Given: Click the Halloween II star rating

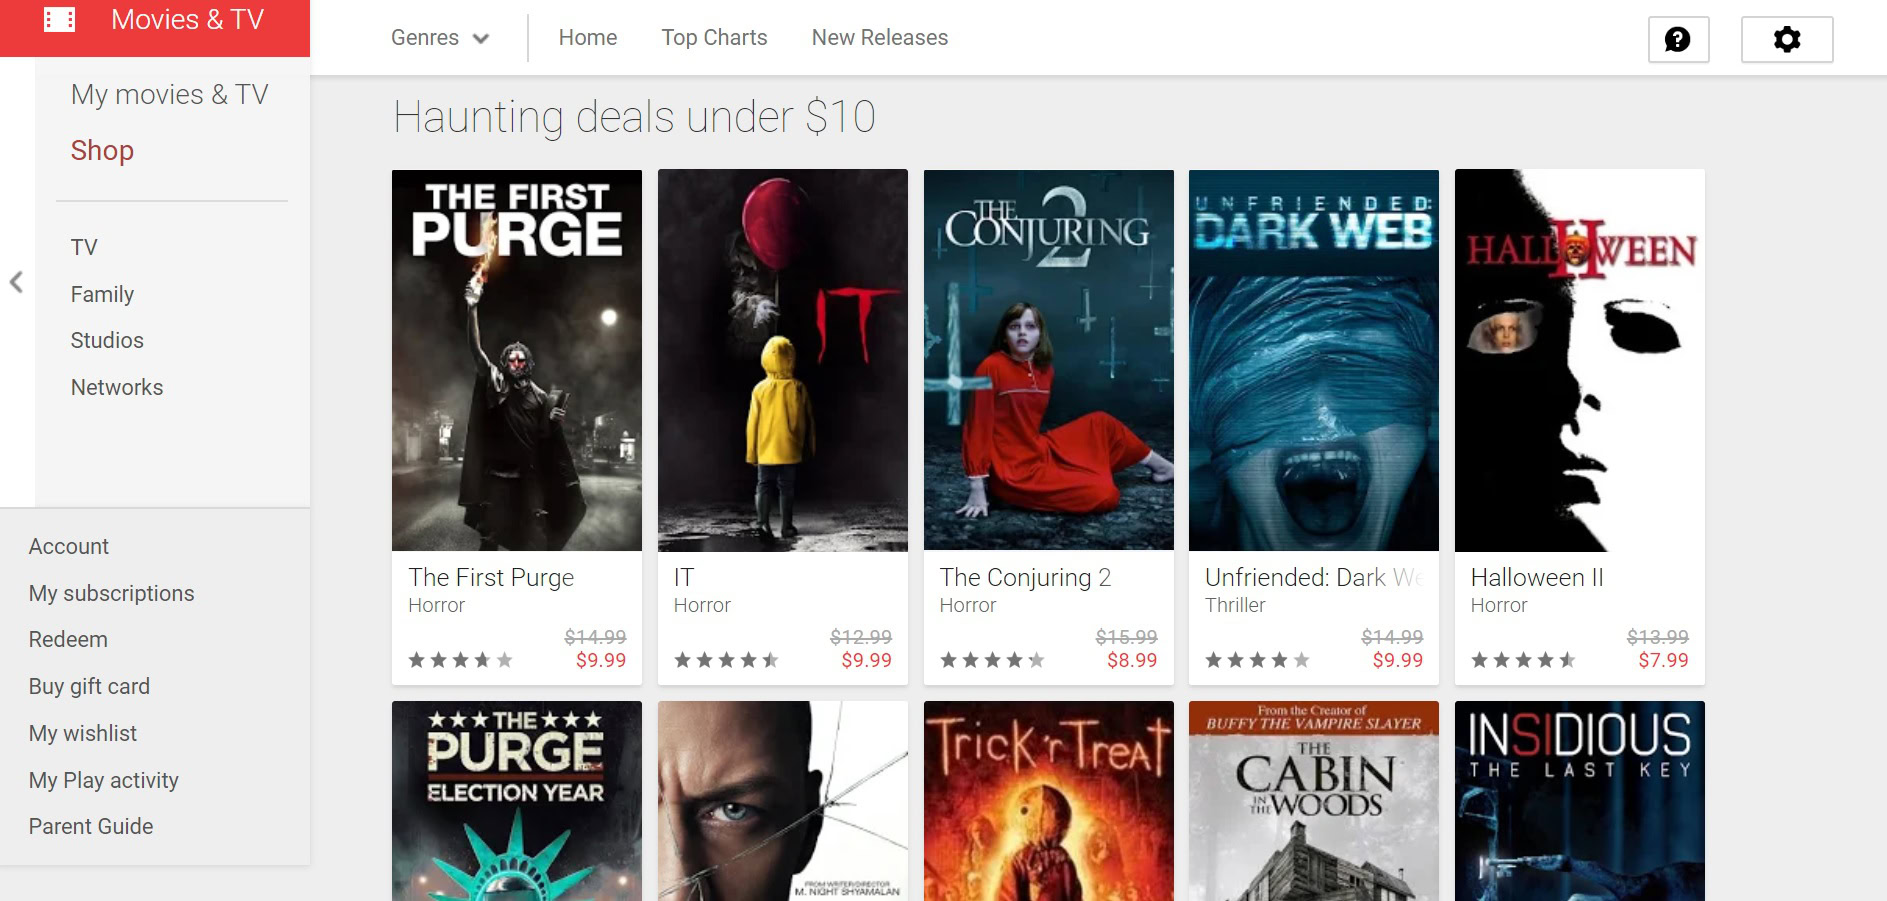Looking at the screenshot, I should click(1523, 660).
